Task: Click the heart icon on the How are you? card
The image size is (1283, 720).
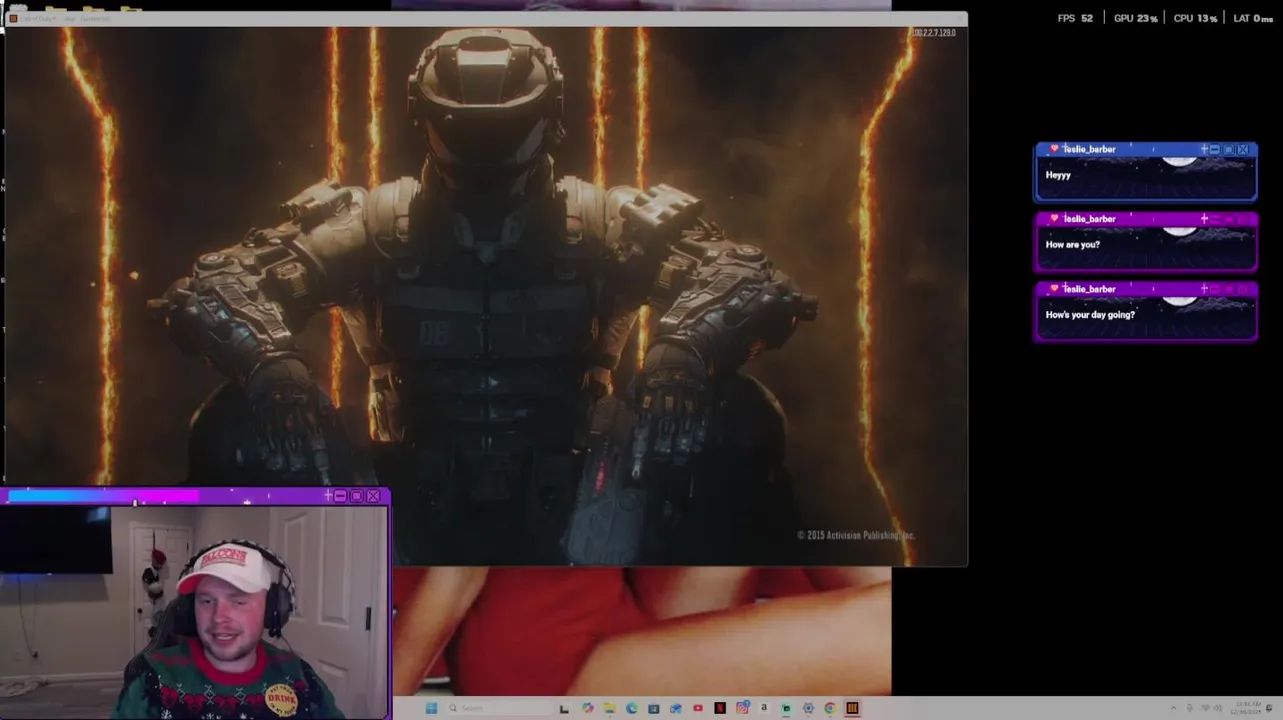Action: [x=1054, y=218]
